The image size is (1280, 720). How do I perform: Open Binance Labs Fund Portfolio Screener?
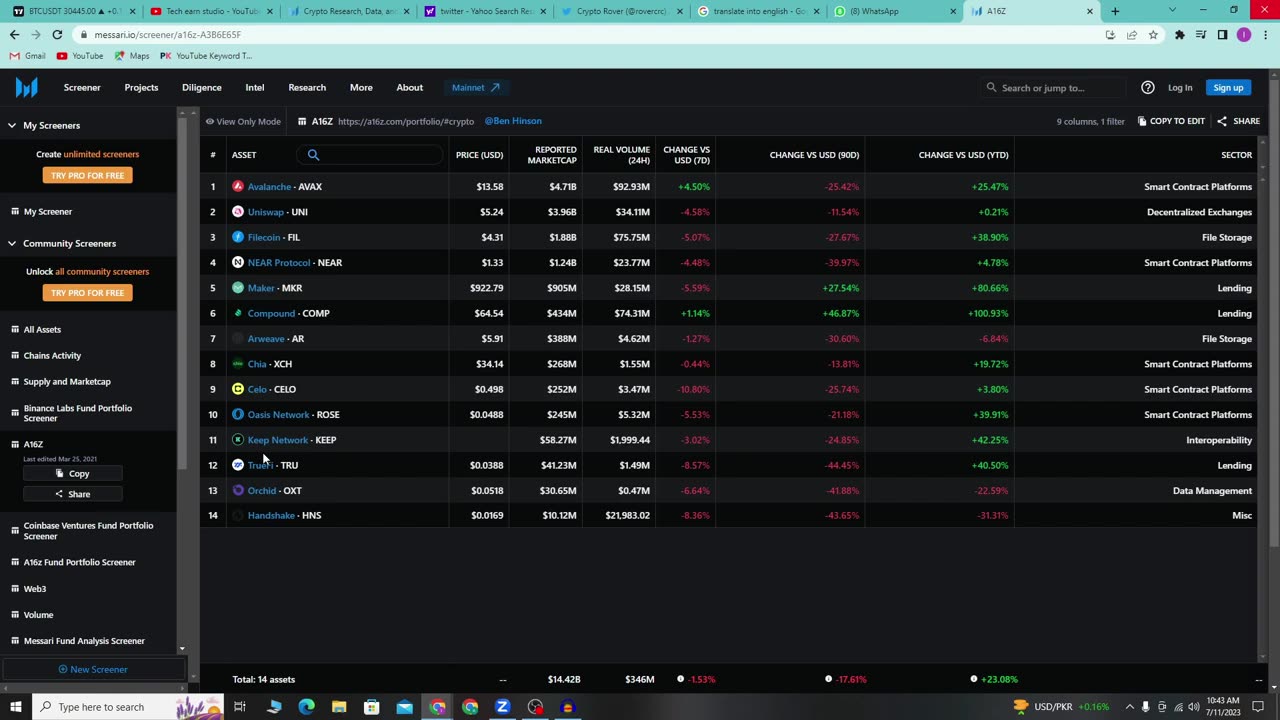(77, 413)
